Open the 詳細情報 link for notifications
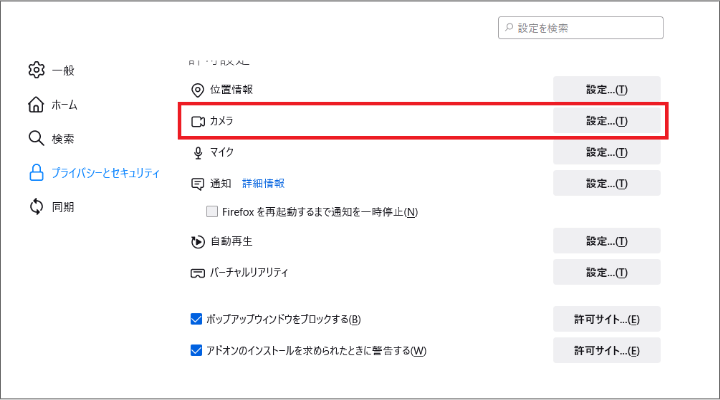 [x=263, y=183]
